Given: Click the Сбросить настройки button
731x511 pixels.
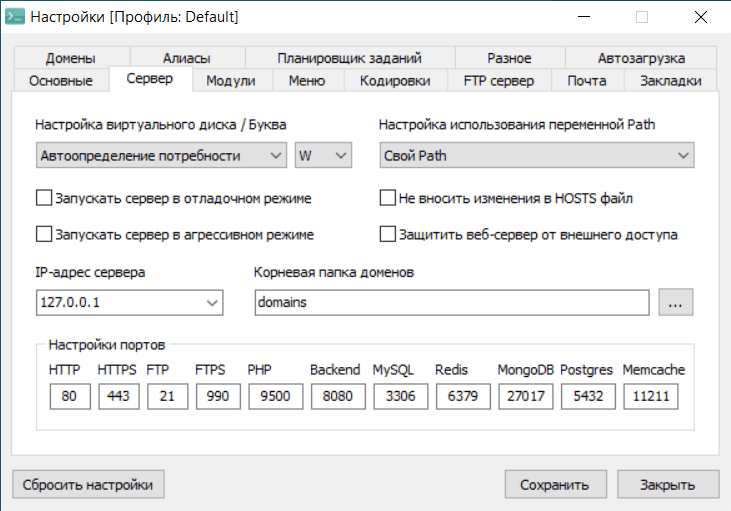Looking at the screenshot, I should click(88, 484).
